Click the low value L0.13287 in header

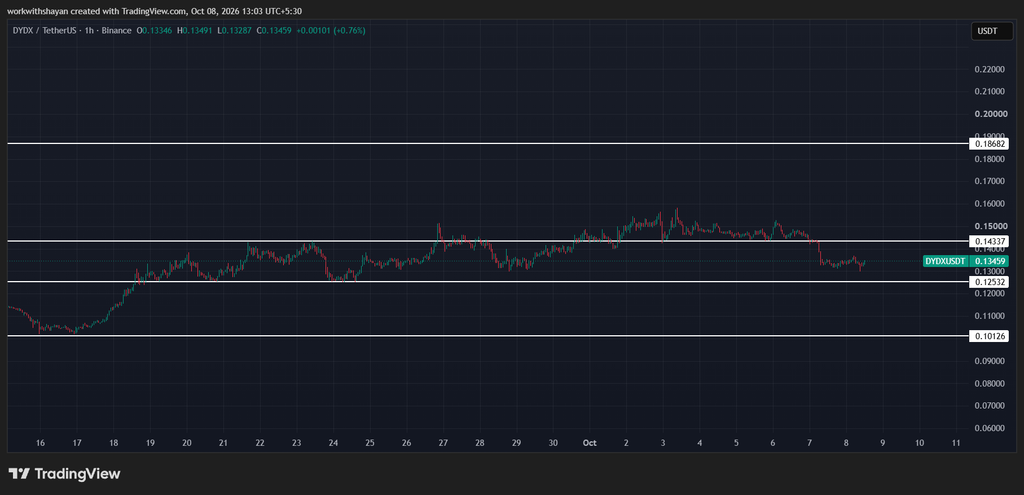(x=236, y=30)
